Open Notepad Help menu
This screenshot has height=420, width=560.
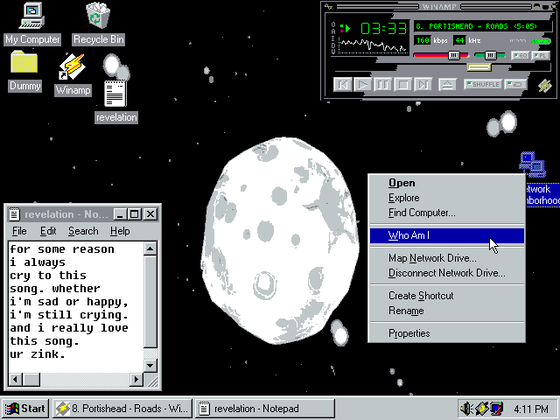pos(120,231)
